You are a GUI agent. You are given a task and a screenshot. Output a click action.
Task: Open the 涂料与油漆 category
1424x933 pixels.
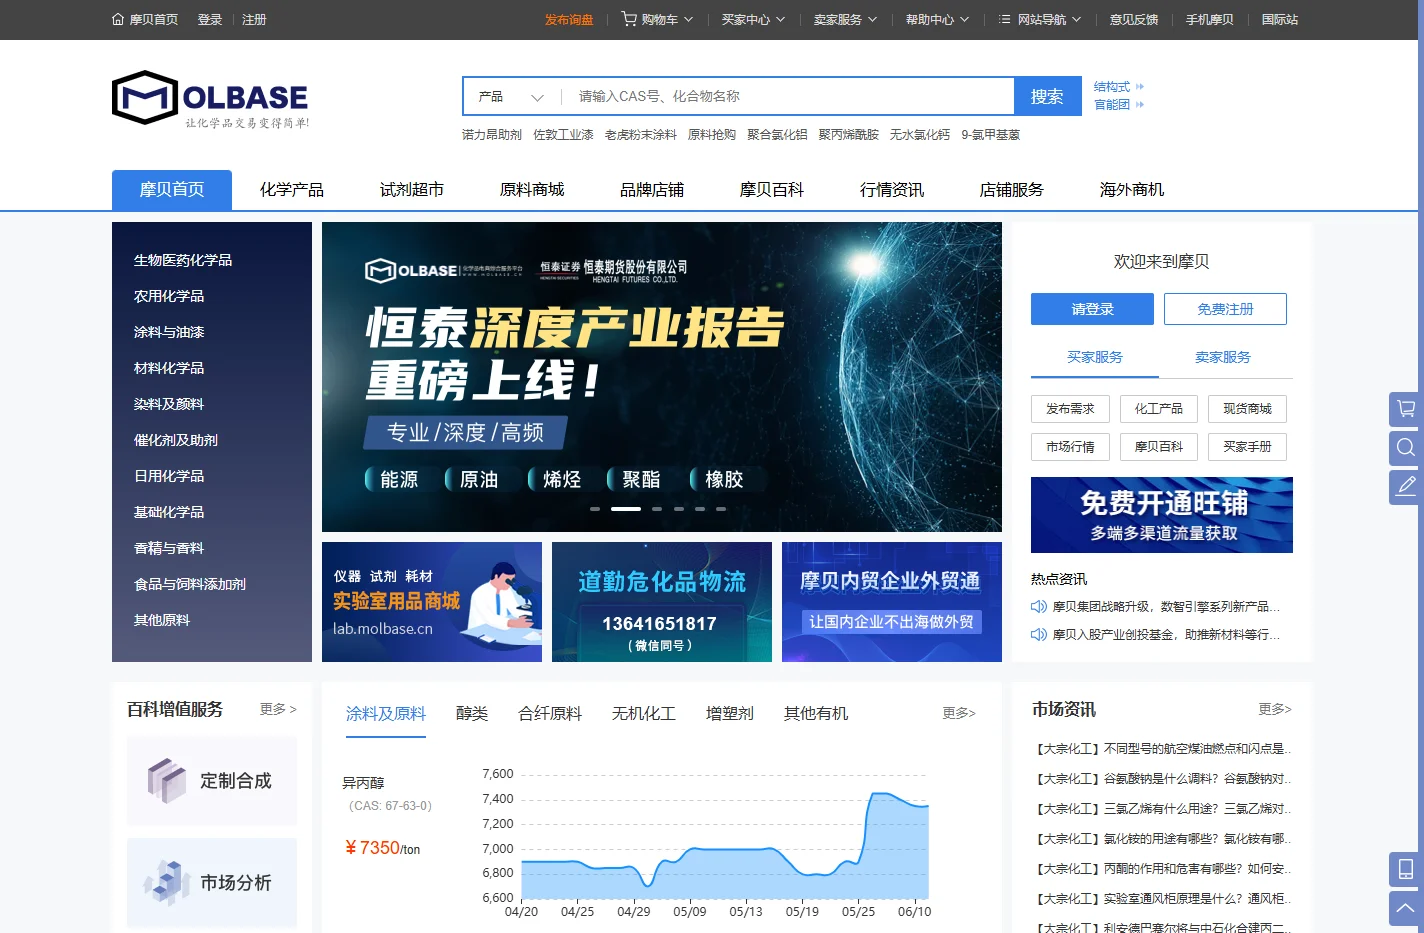169,332
